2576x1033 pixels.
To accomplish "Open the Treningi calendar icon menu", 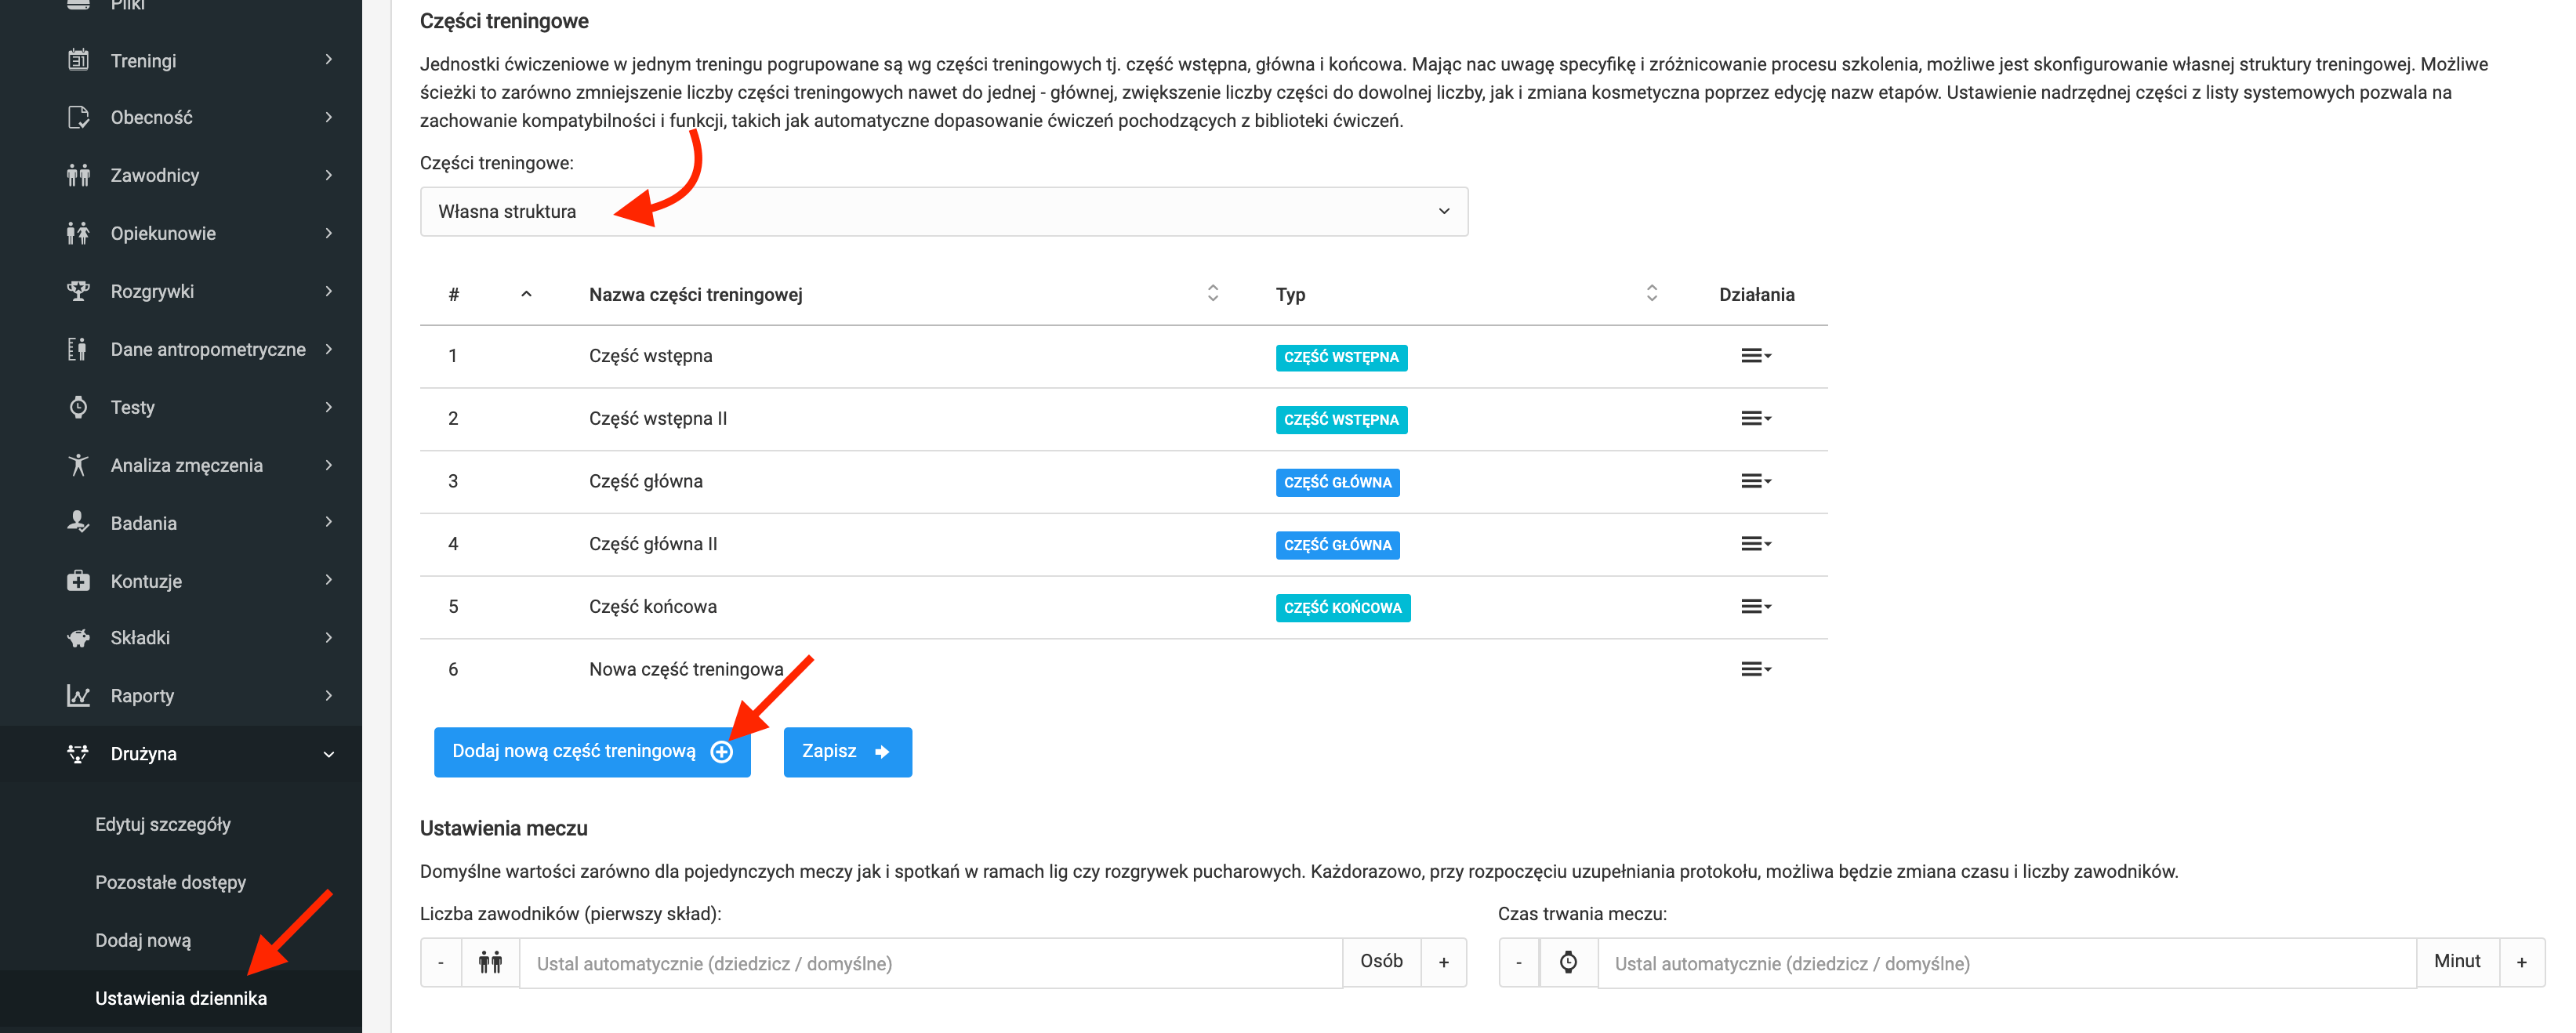I will [78, 60].
